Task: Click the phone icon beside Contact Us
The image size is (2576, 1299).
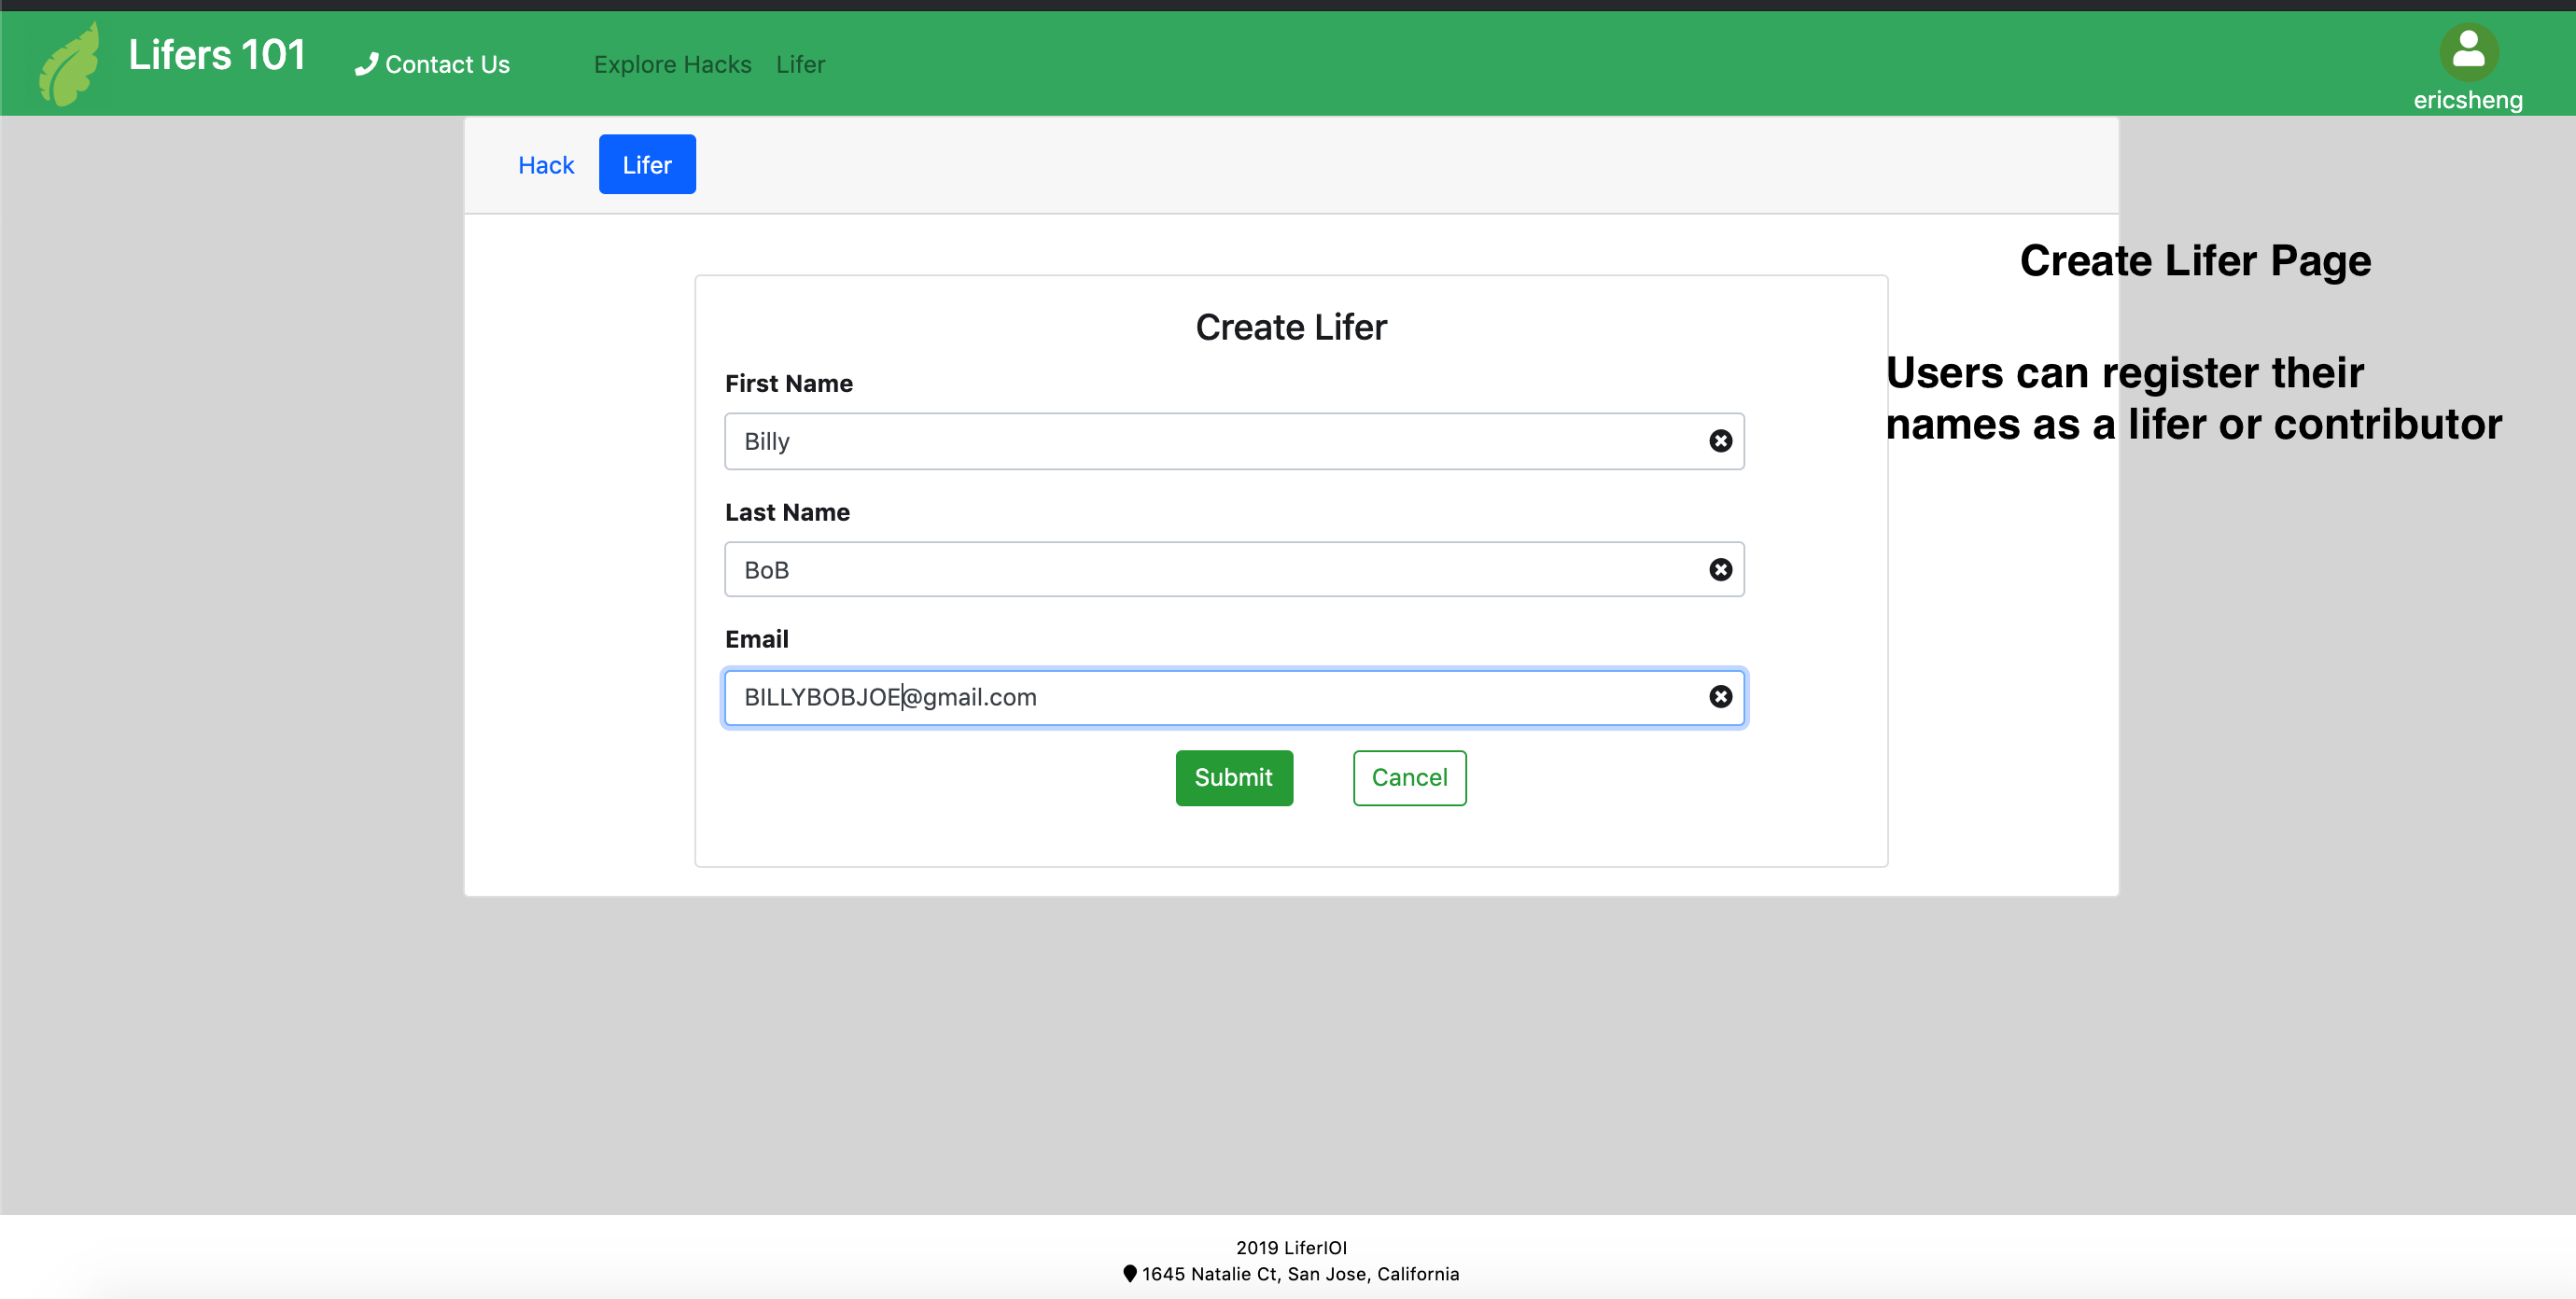Action: point(366,64)
